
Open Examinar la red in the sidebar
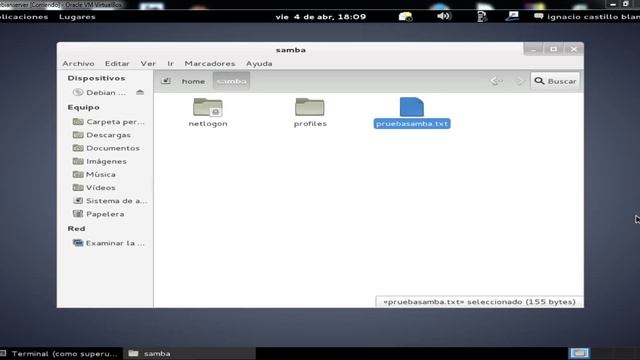(x=109, y=243)
